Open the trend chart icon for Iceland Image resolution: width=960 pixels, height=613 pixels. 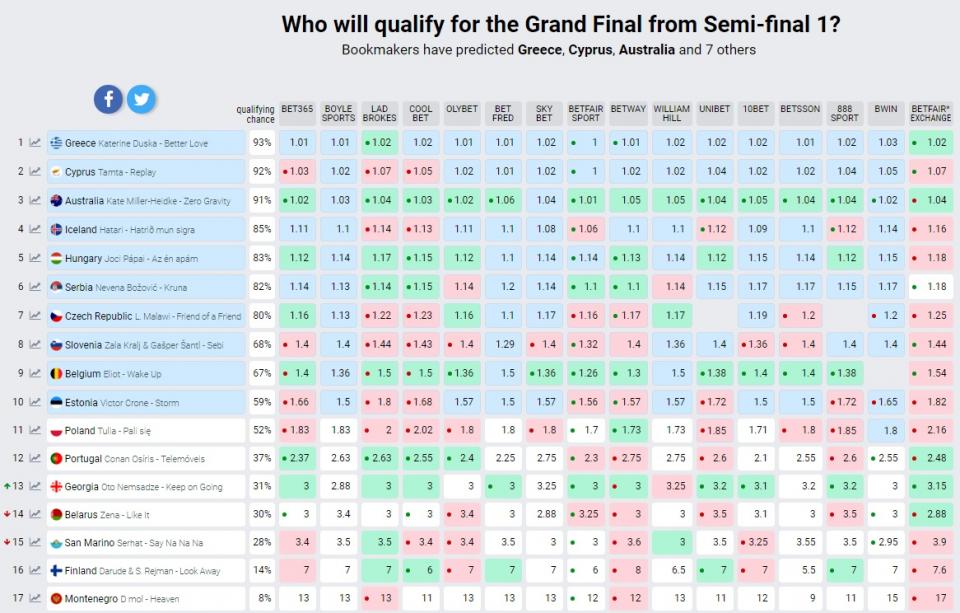coord(35,230)
